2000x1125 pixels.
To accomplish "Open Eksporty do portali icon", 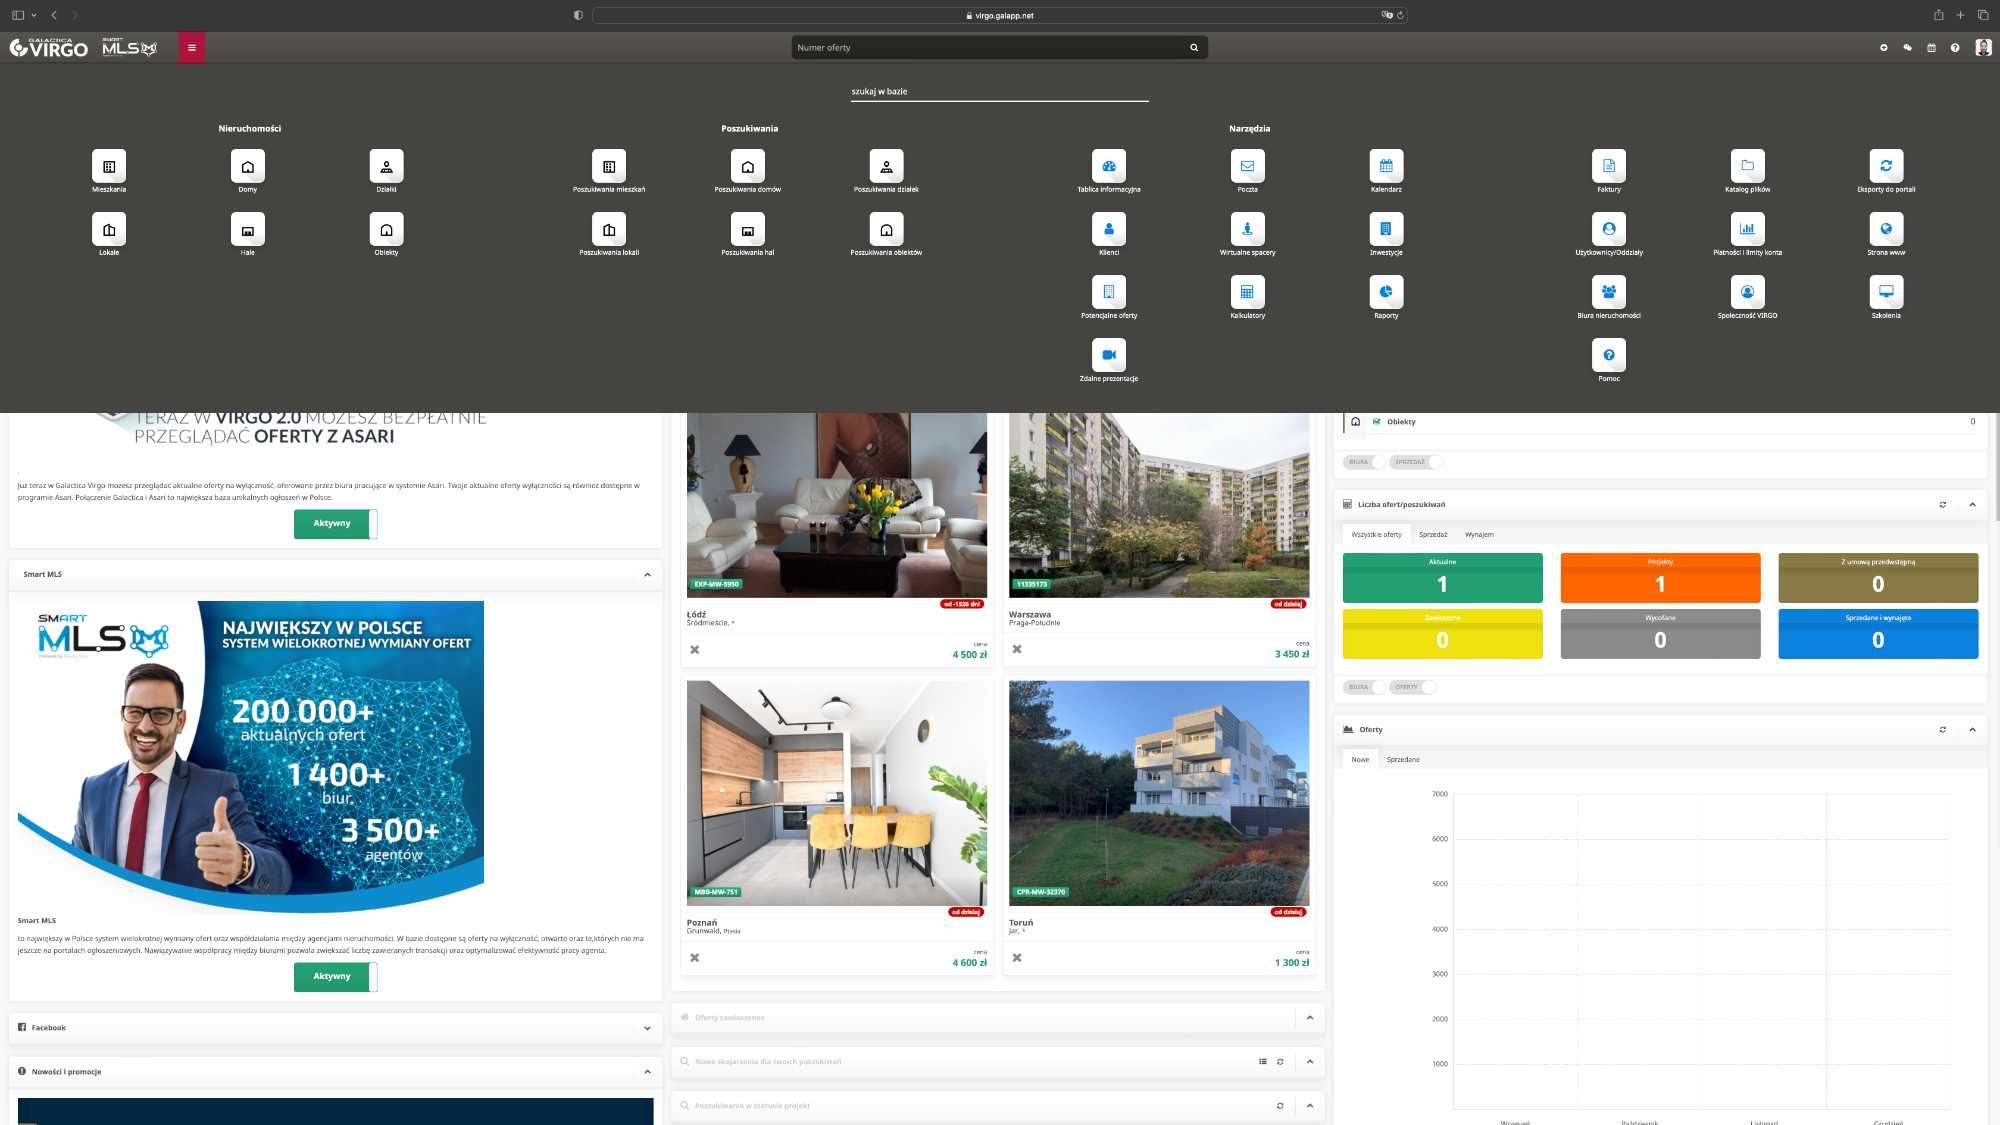I will 1886,166.
